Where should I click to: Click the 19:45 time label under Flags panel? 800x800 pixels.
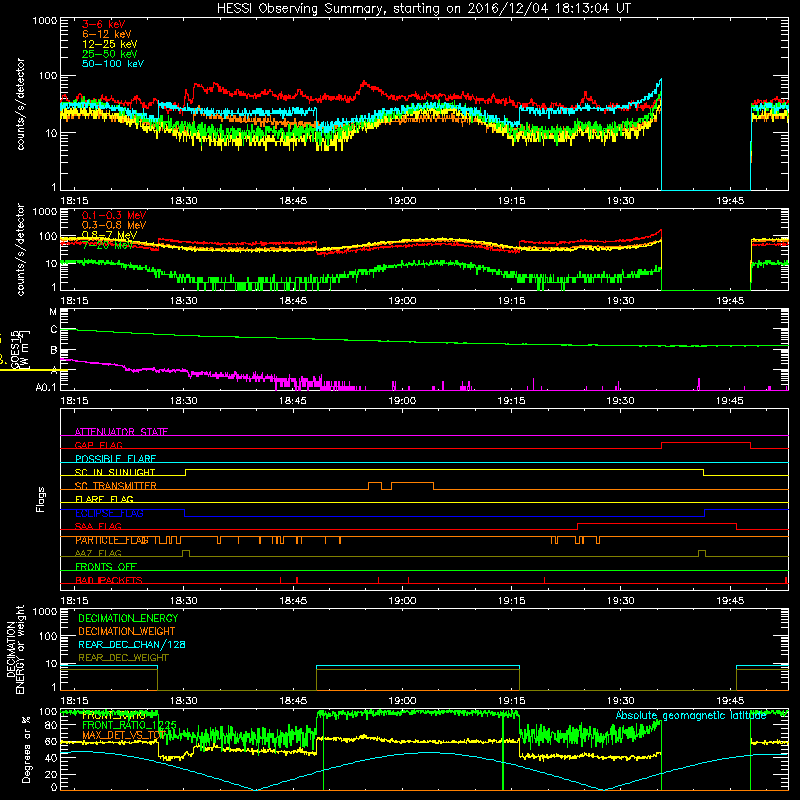[730, 601]
